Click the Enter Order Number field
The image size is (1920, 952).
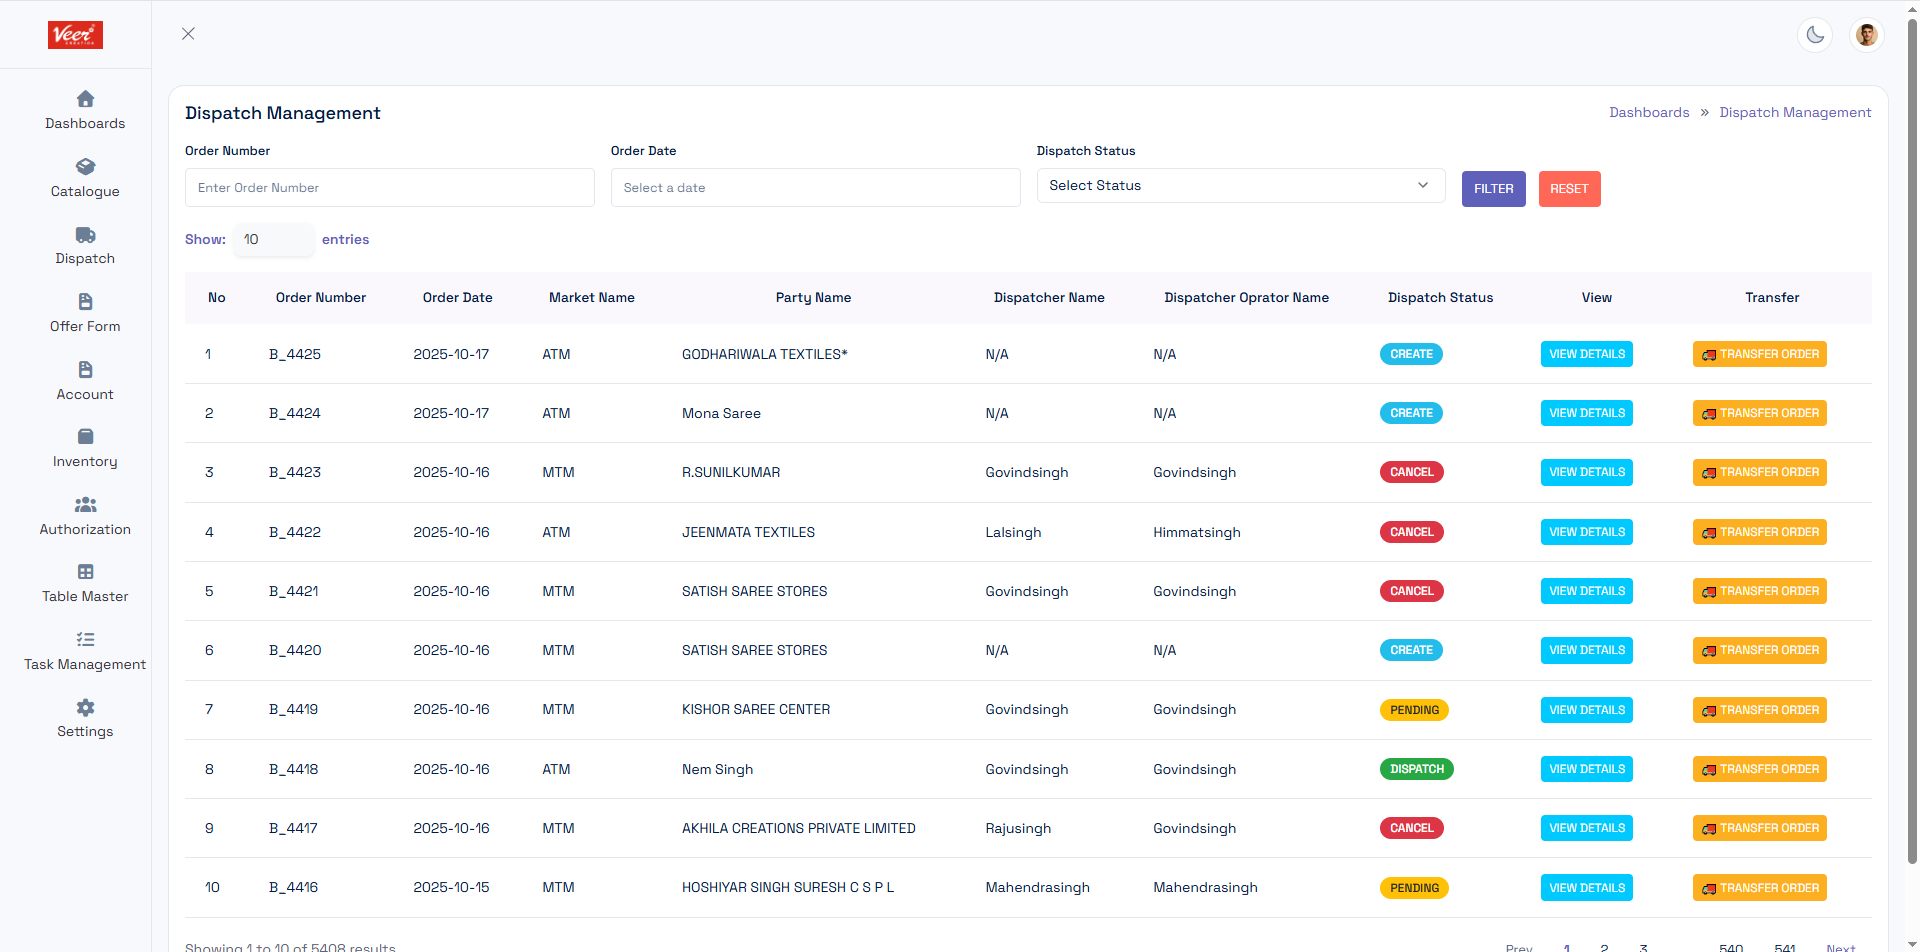point(389,188)
